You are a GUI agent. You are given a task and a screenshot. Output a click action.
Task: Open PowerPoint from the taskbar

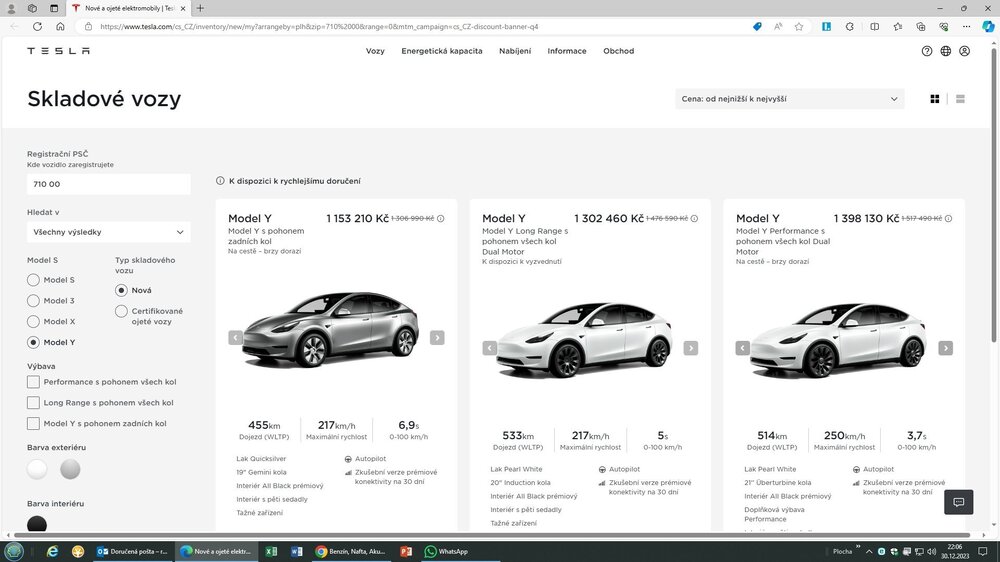pos(406,551)
